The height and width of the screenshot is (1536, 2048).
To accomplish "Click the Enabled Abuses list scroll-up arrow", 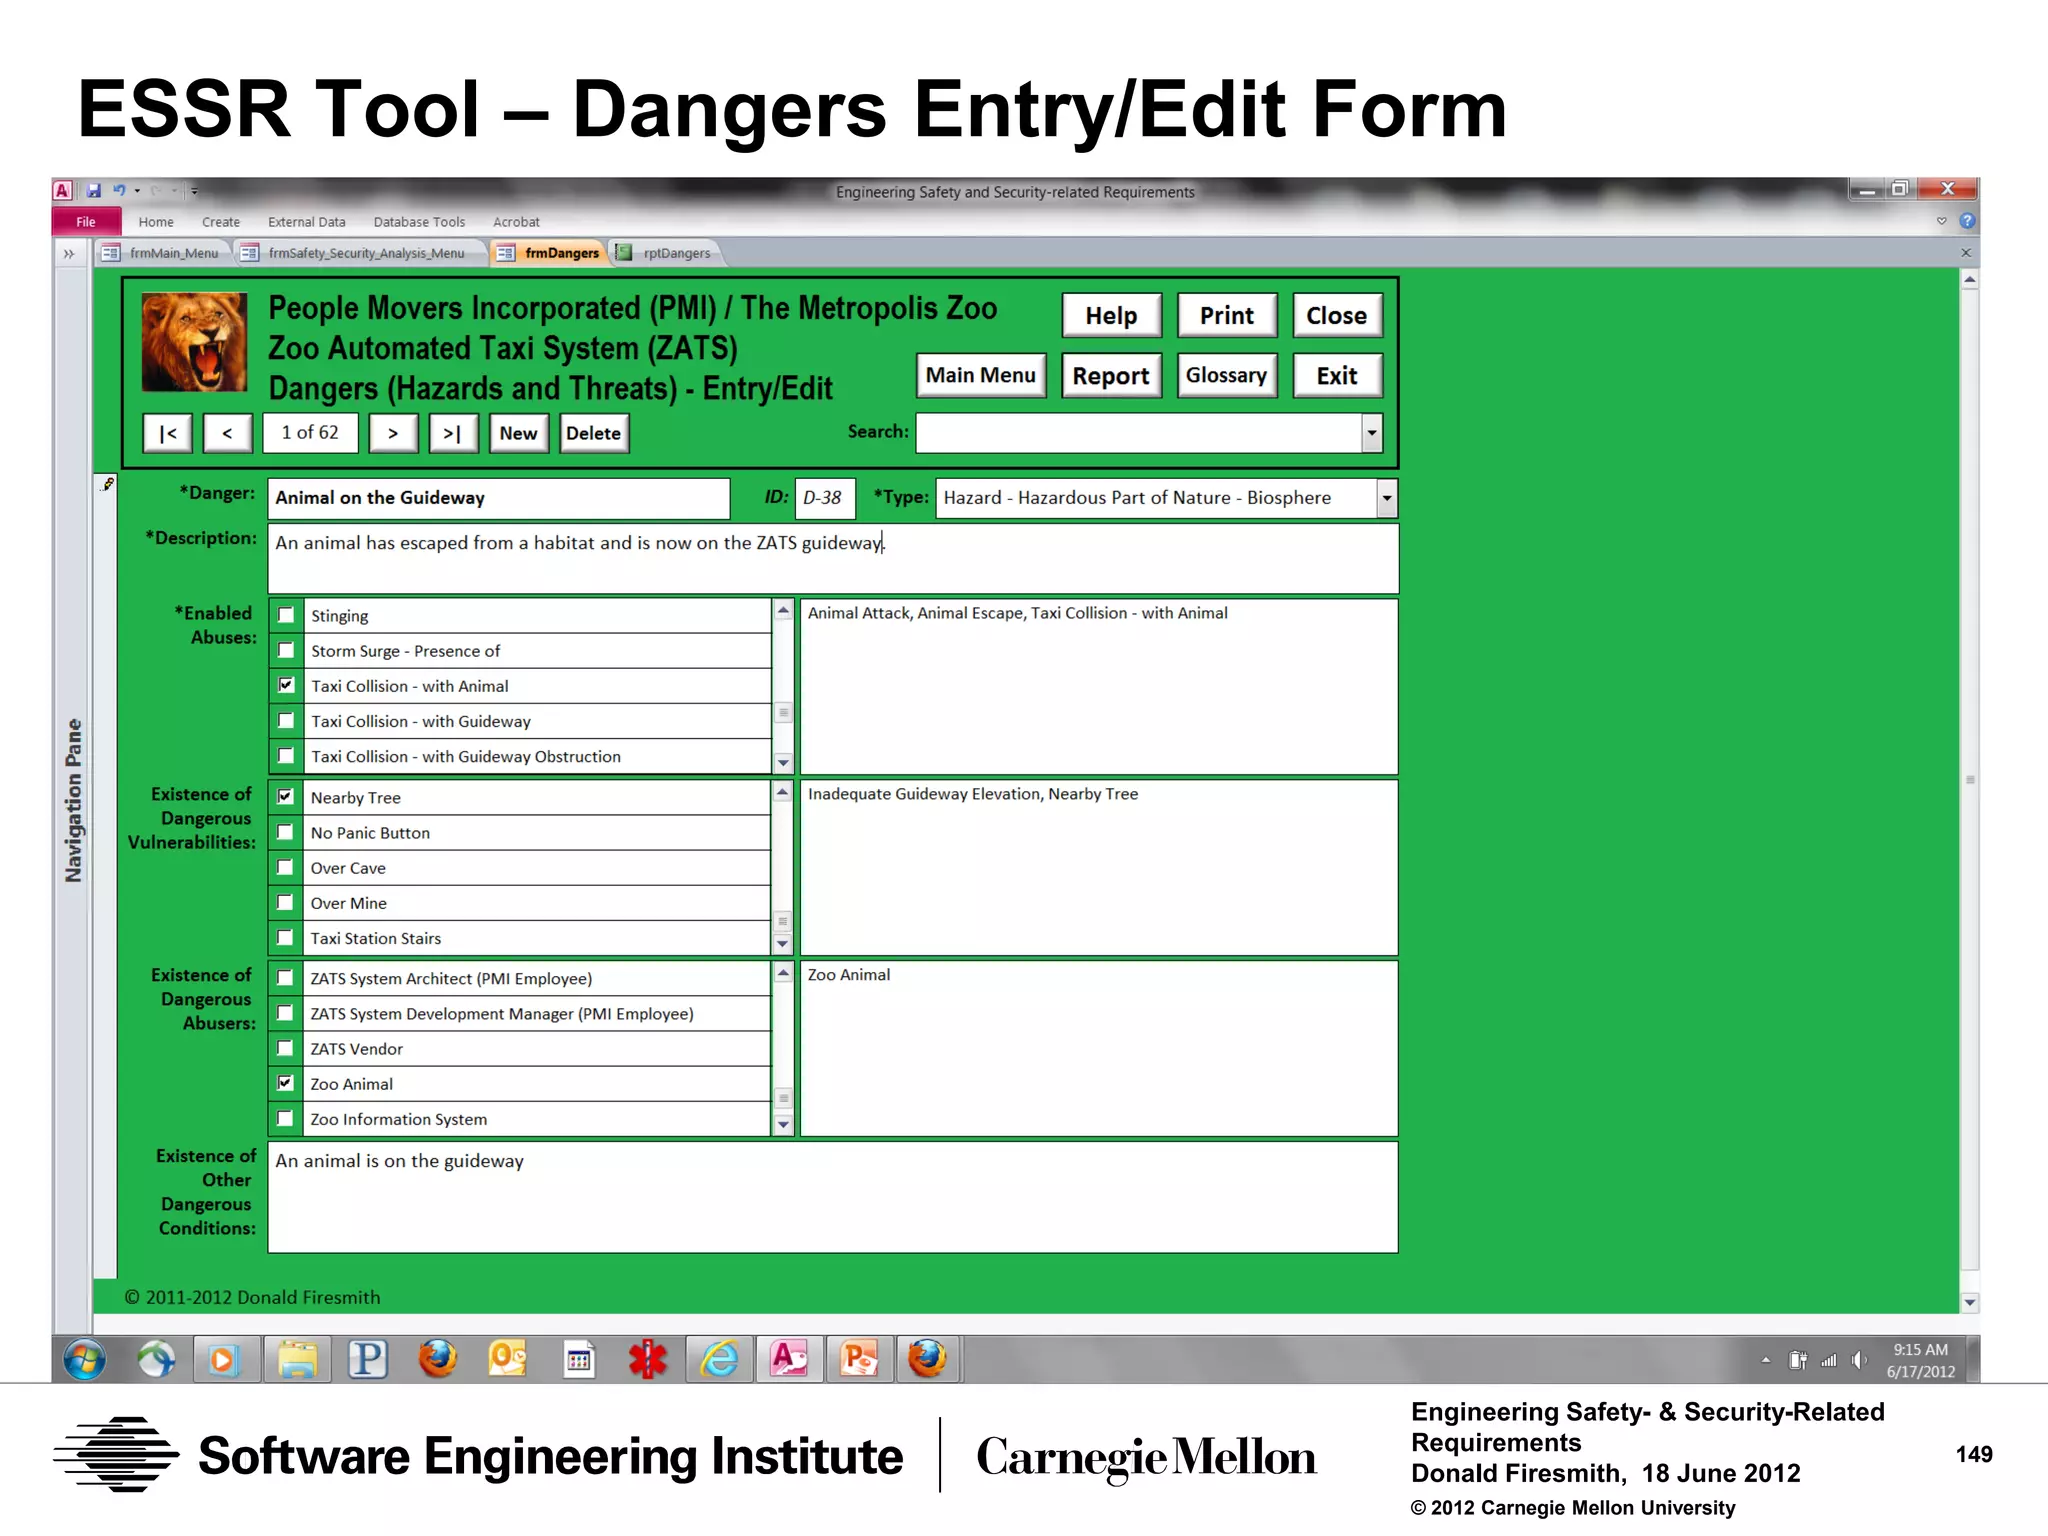I will click(x=784, y=610).
